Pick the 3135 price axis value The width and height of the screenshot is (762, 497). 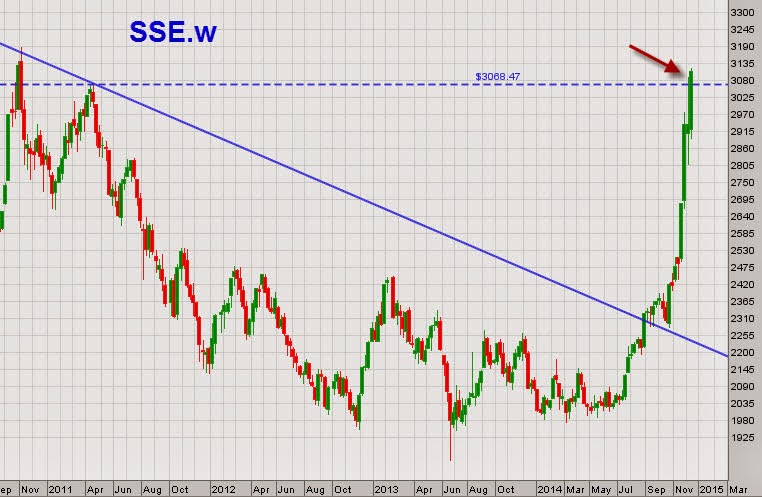click(x=743, y=64)
